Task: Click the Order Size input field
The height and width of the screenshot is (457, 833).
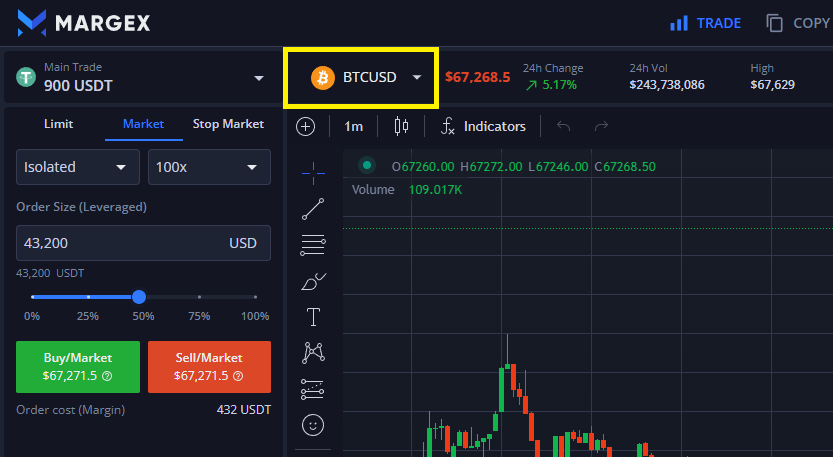Action: [x=120, y=243]
